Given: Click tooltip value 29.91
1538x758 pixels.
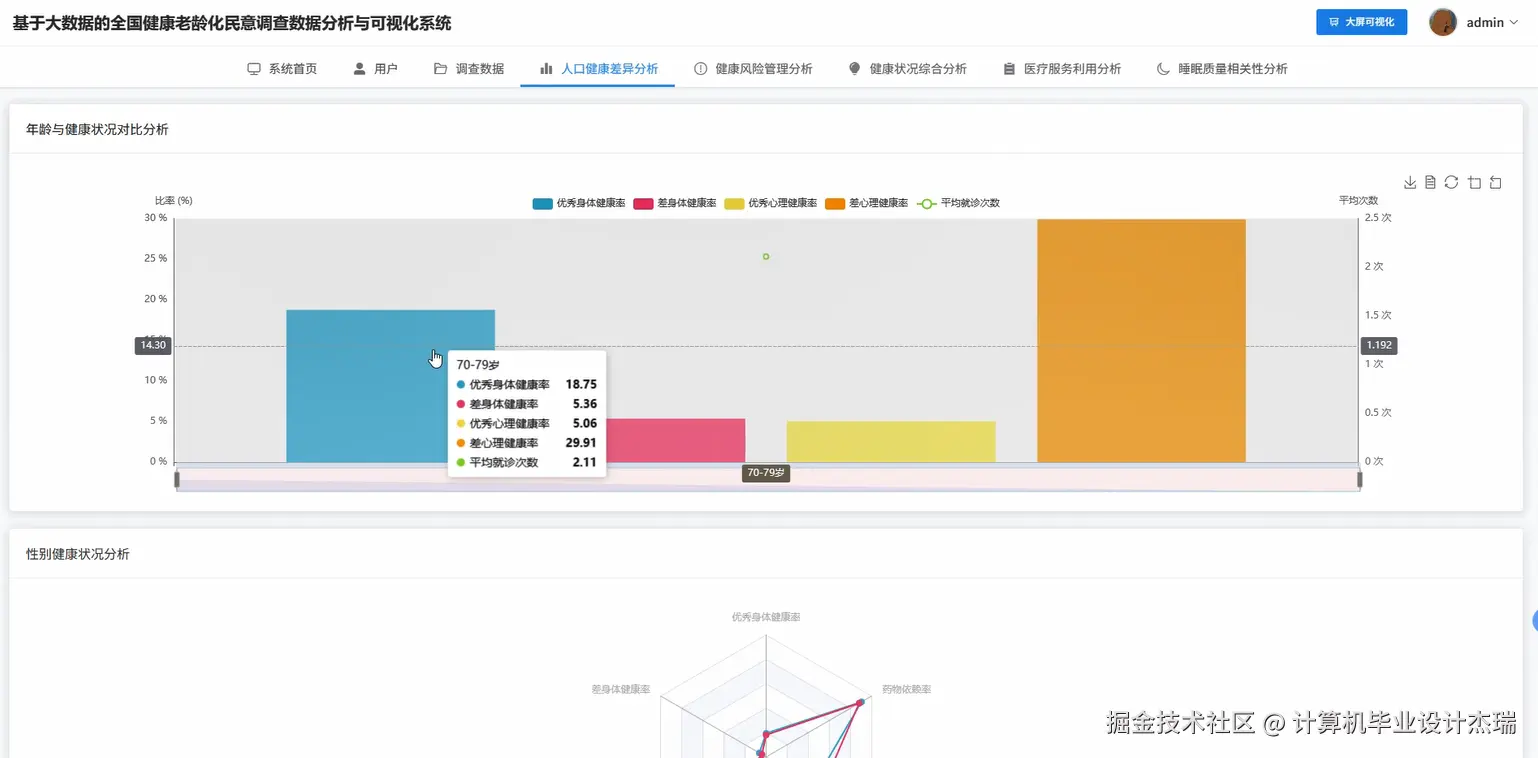Looking at the screenshot, I should click(x=581, y=443).
